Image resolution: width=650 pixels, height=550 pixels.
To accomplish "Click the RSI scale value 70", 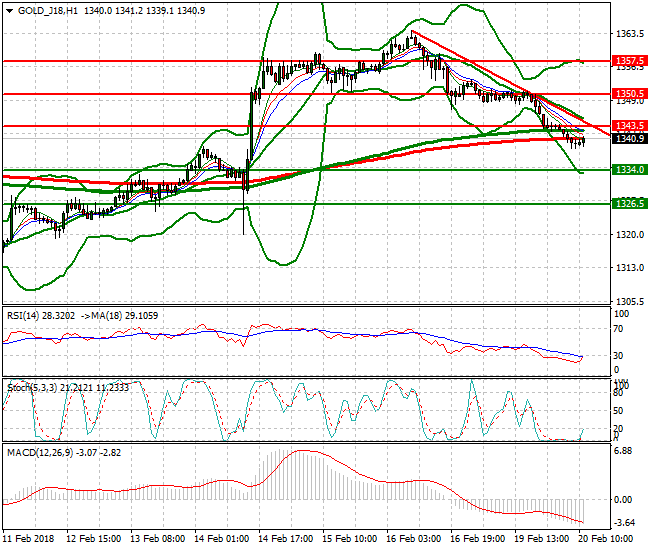I will [x=618, y=329].
